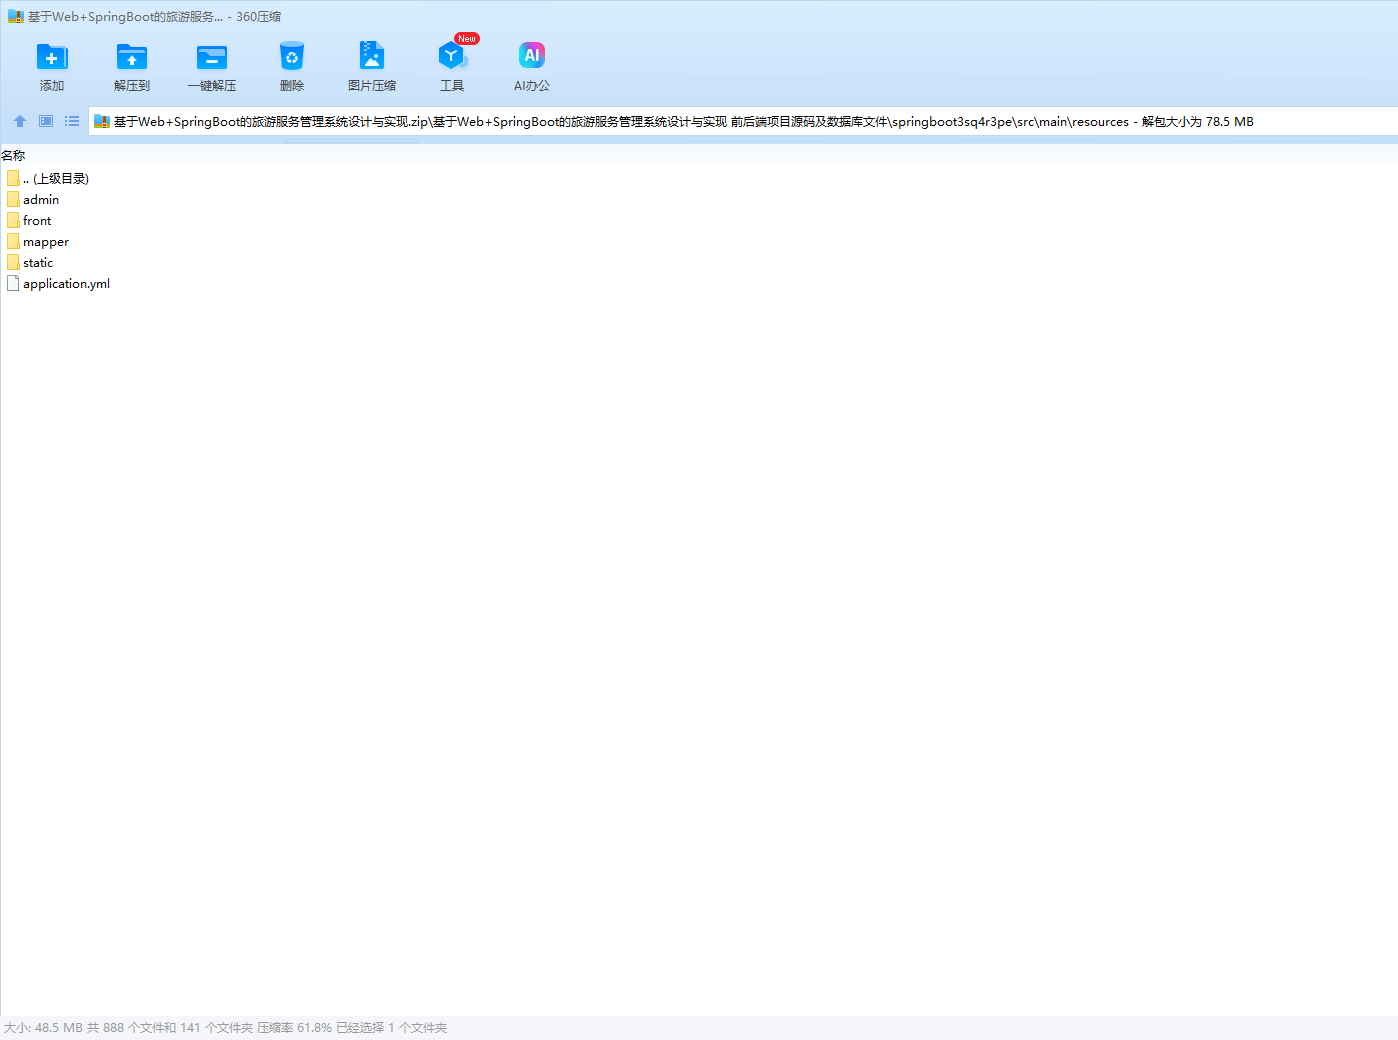
Task: Select the application.yml file
Action: click(58, 283)
